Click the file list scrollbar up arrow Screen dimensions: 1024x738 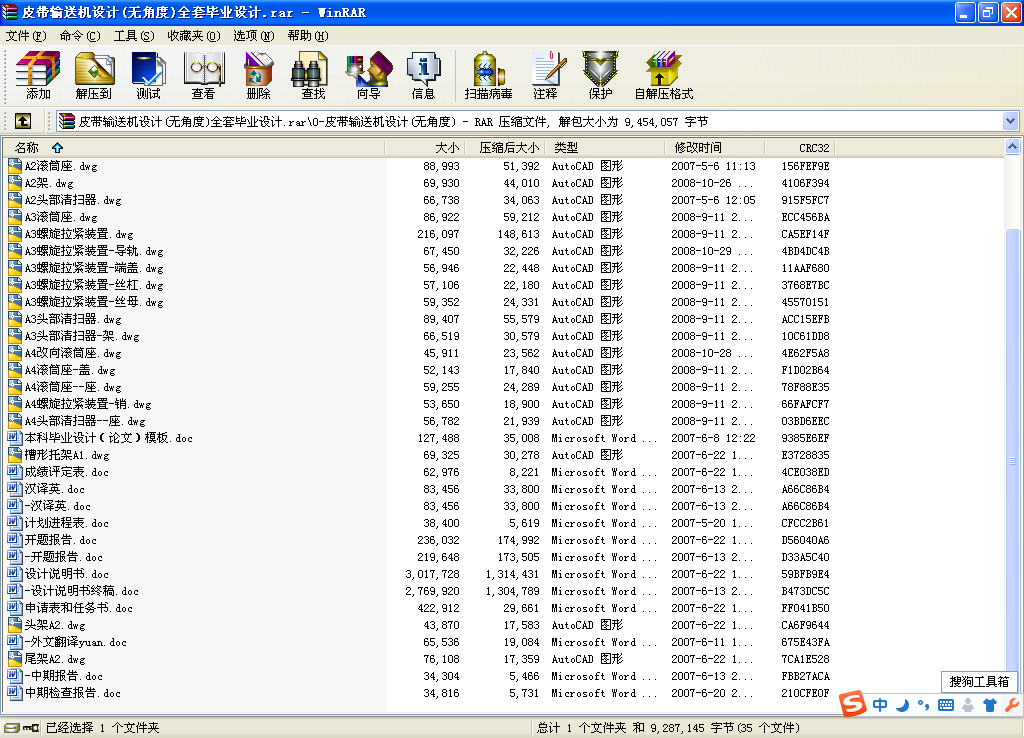point(1012,147)
